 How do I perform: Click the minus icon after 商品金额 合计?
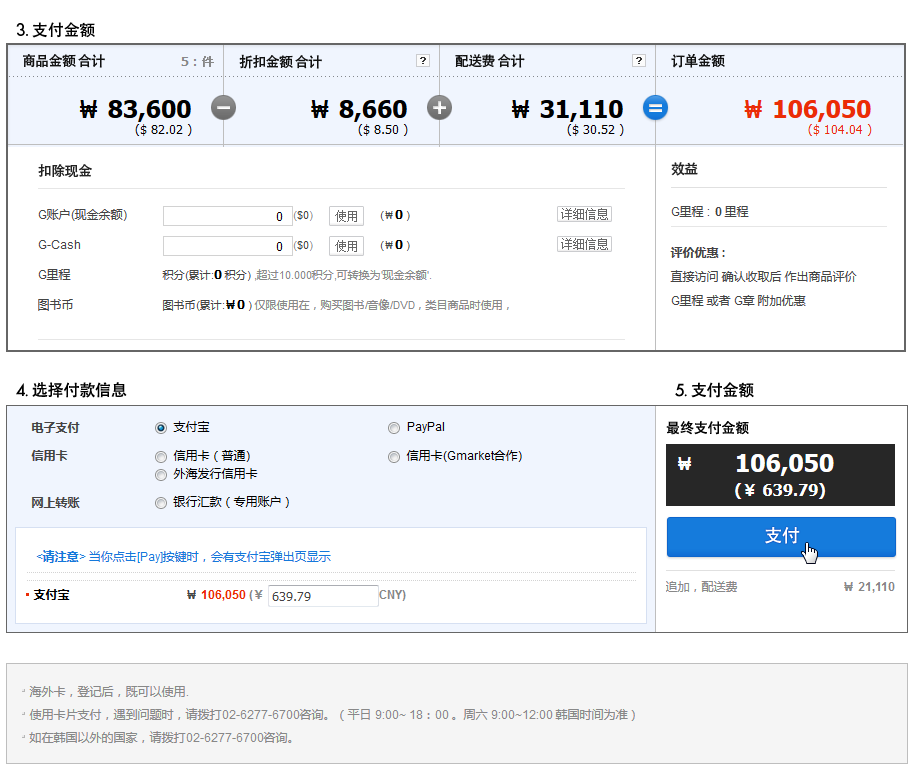(x=223, y=107)
